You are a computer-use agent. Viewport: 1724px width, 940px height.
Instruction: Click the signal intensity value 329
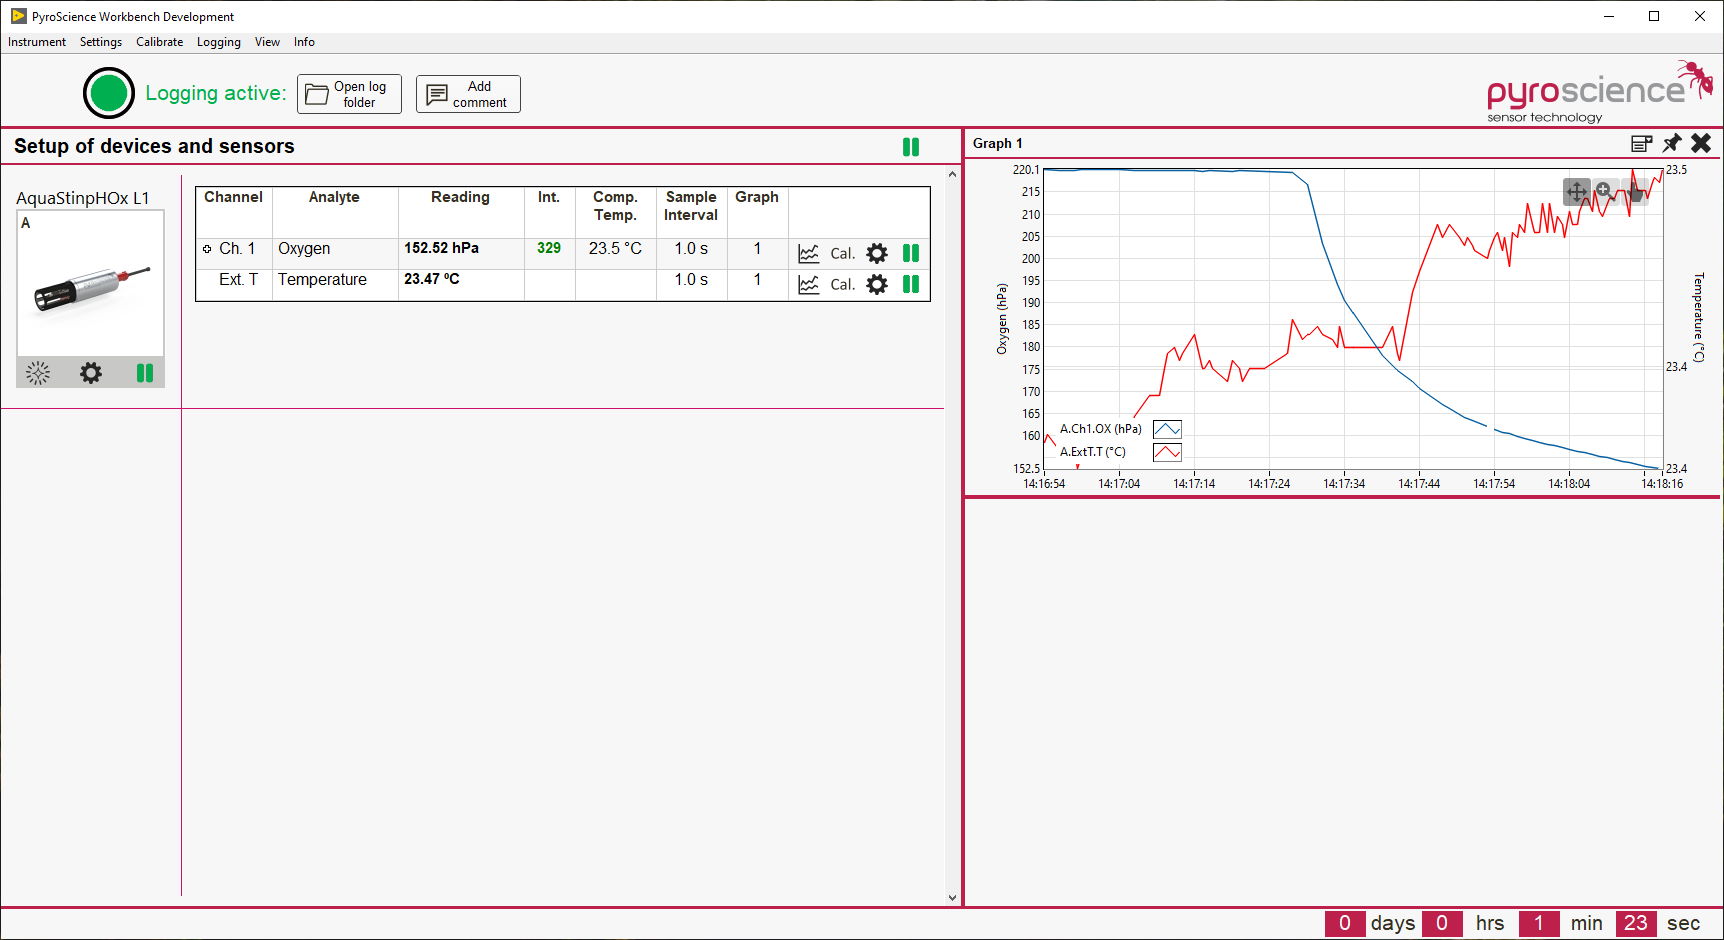(x=549, y=248)
